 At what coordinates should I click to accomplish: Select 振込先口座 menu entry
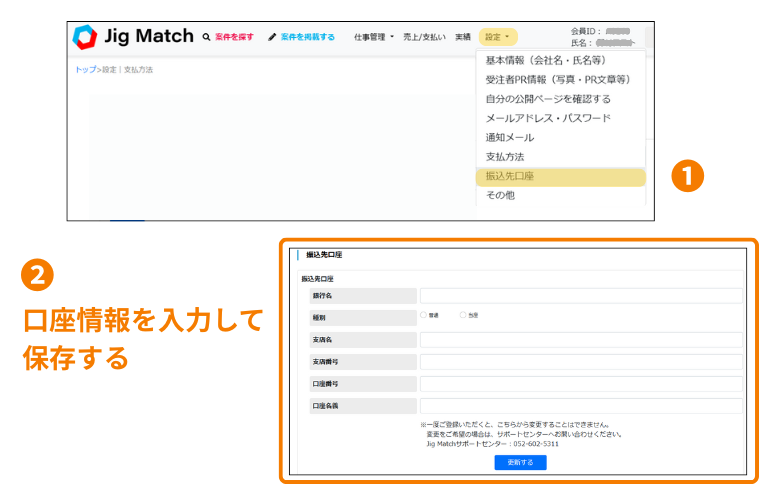(560, 176)
